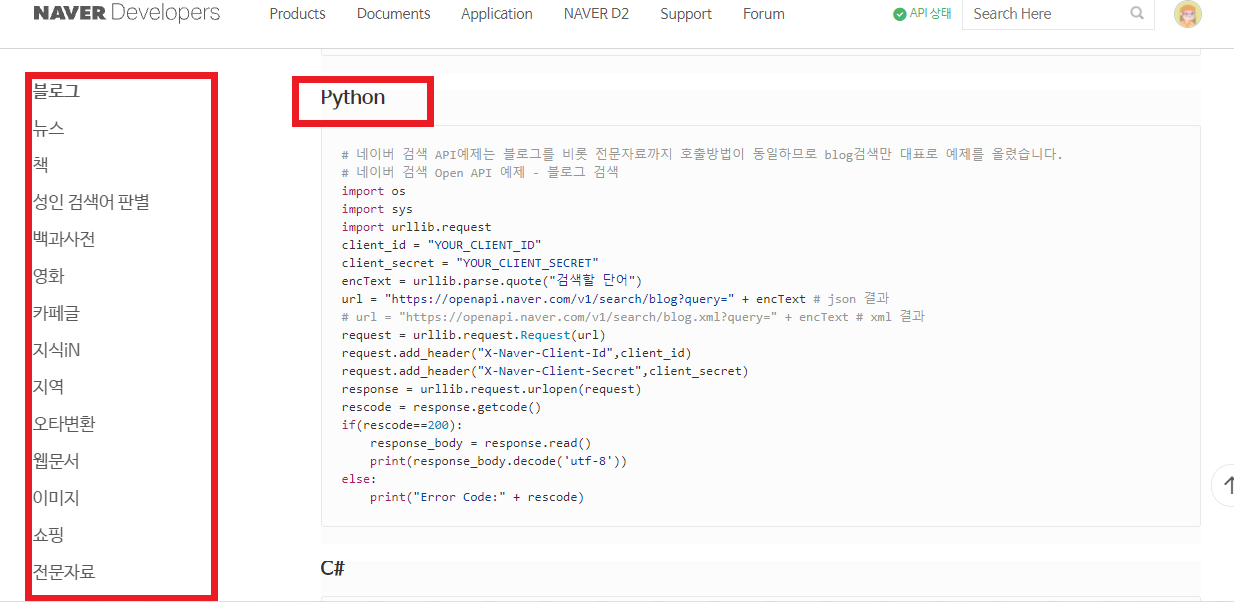Select 지역 in the sidebar
The height and width of the screenshot is (602, 1234).
(48, 387)
